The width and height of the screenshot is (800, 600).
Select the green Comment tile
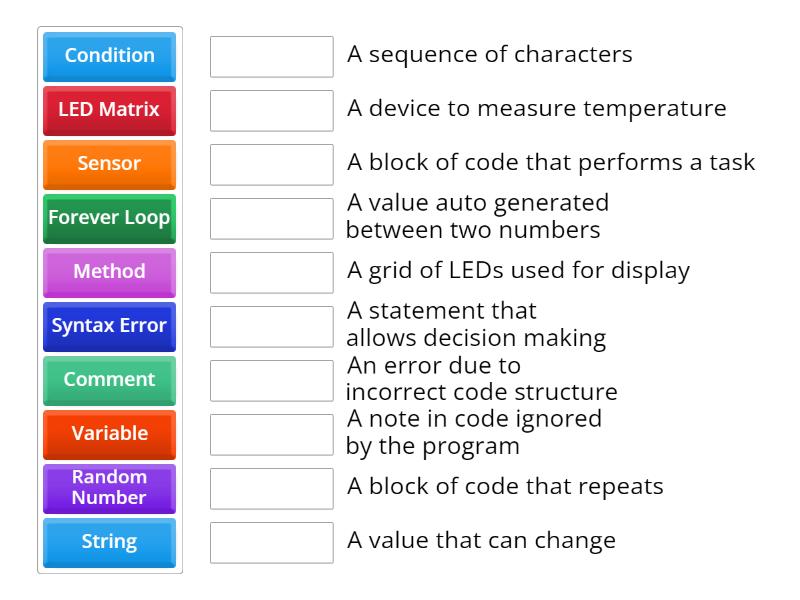[x=109, y=380]
